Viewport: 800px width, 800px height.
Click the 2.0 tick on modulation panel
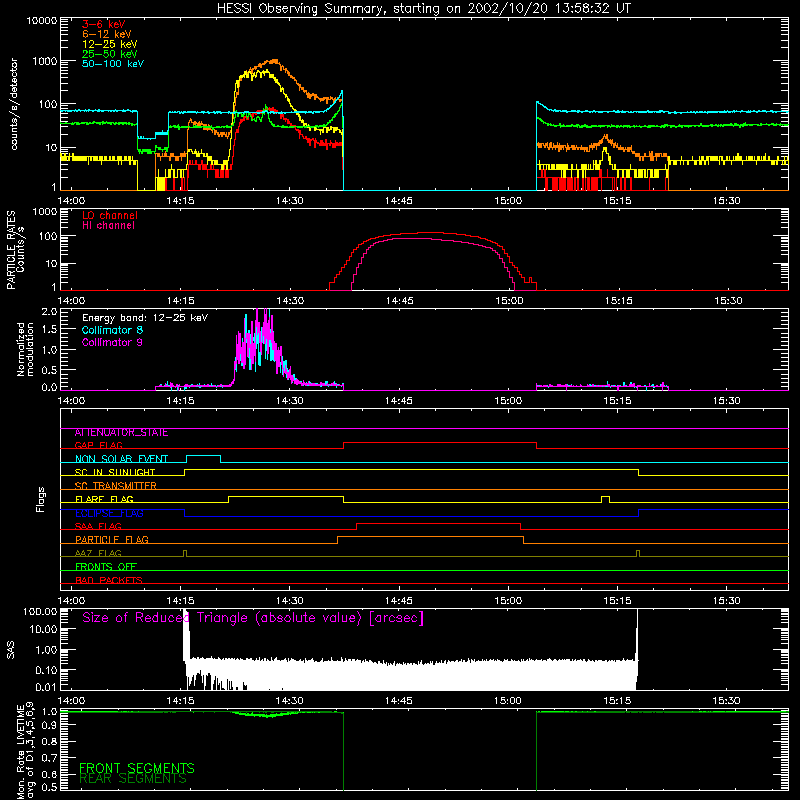pos(49,312)
